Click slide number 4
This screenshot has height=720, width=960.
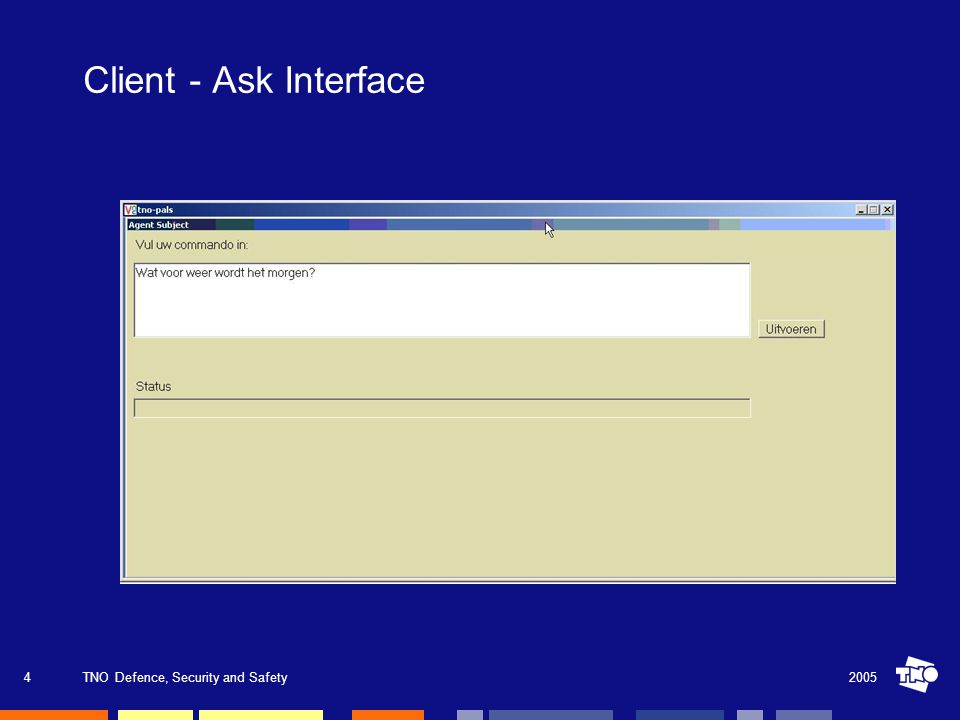coord(27,677)
